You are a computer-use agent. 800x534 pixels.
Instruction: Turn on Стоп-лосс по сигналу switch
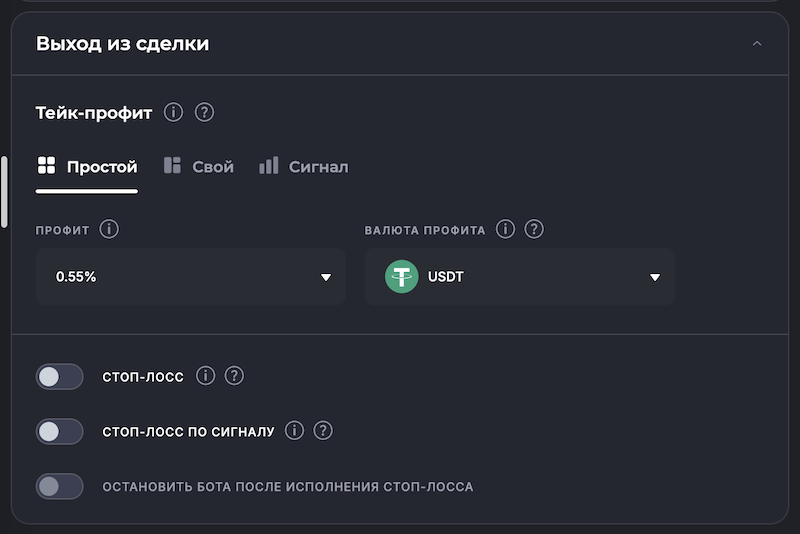click(x=59, y=431)
